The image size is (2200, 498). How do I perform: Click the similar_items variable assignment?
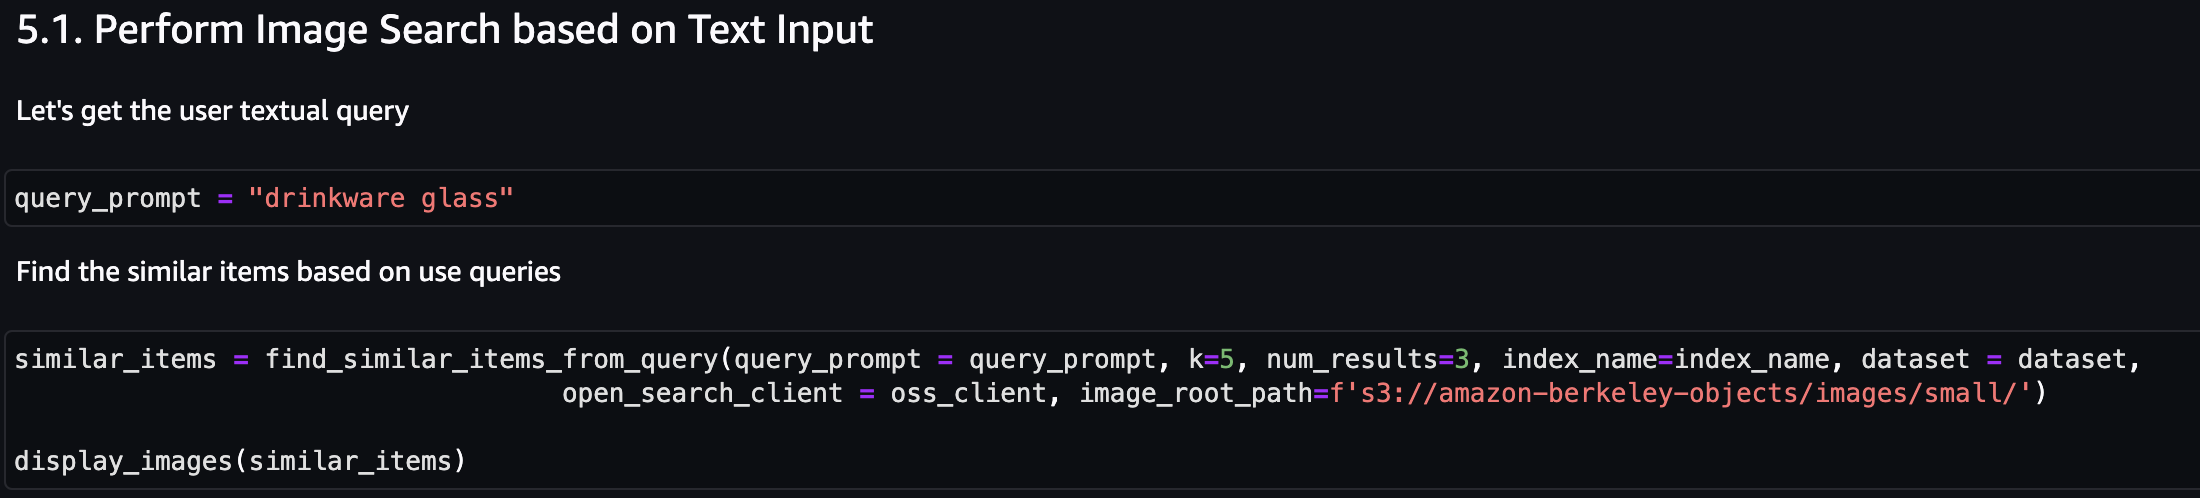coord(115,359)
